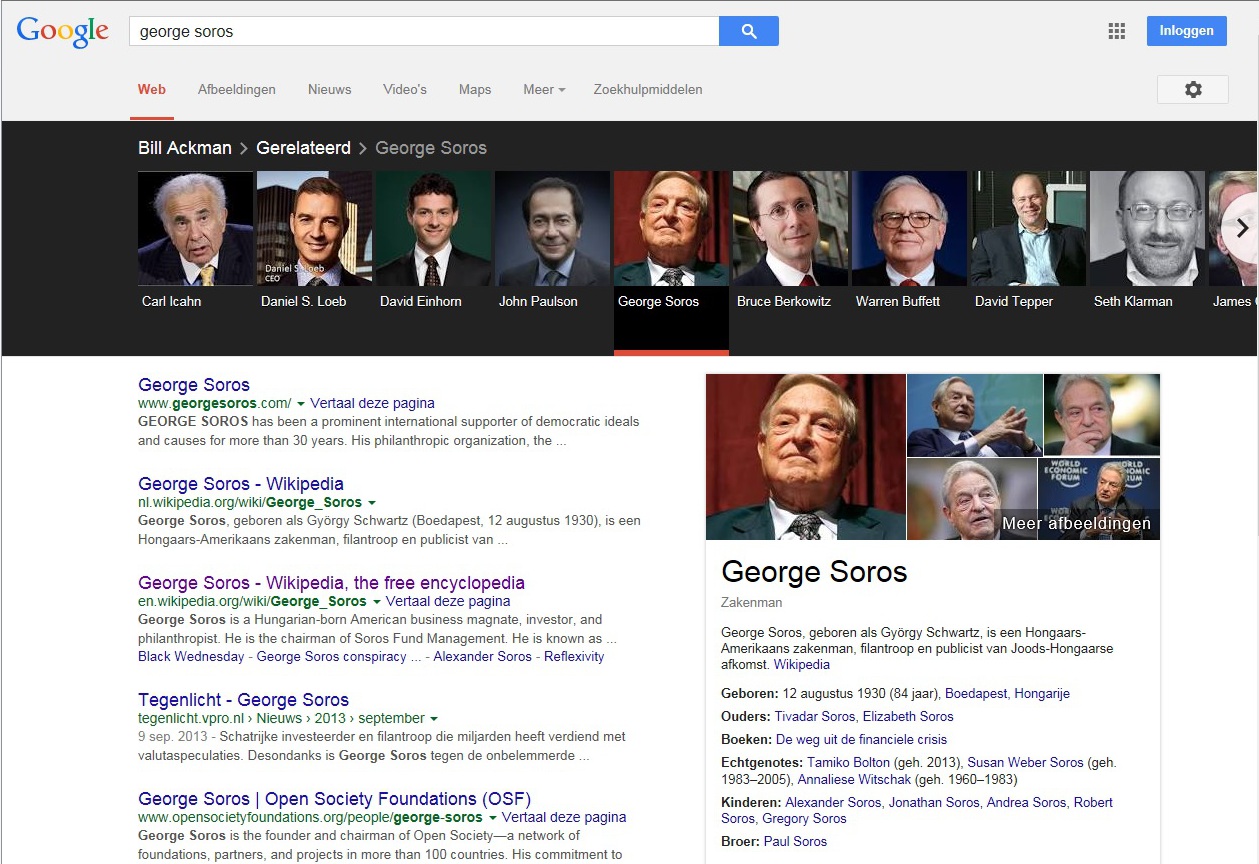This screenshot has height=864, width=1259.
Task: Open Jonathan Soros in Kinderen row
Action: [x=934, y=802]
